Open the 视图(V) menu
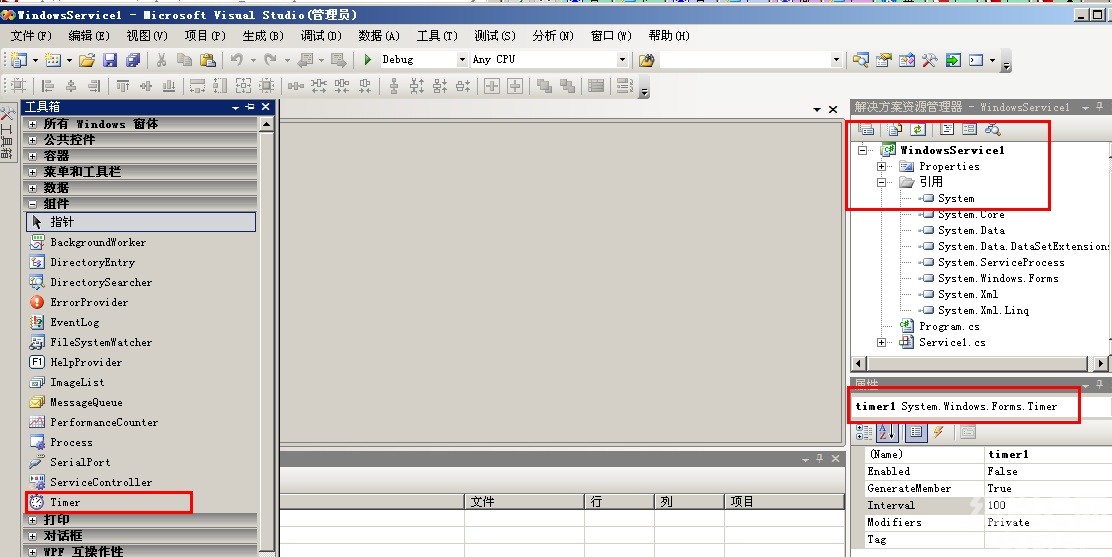 point(147,35)
